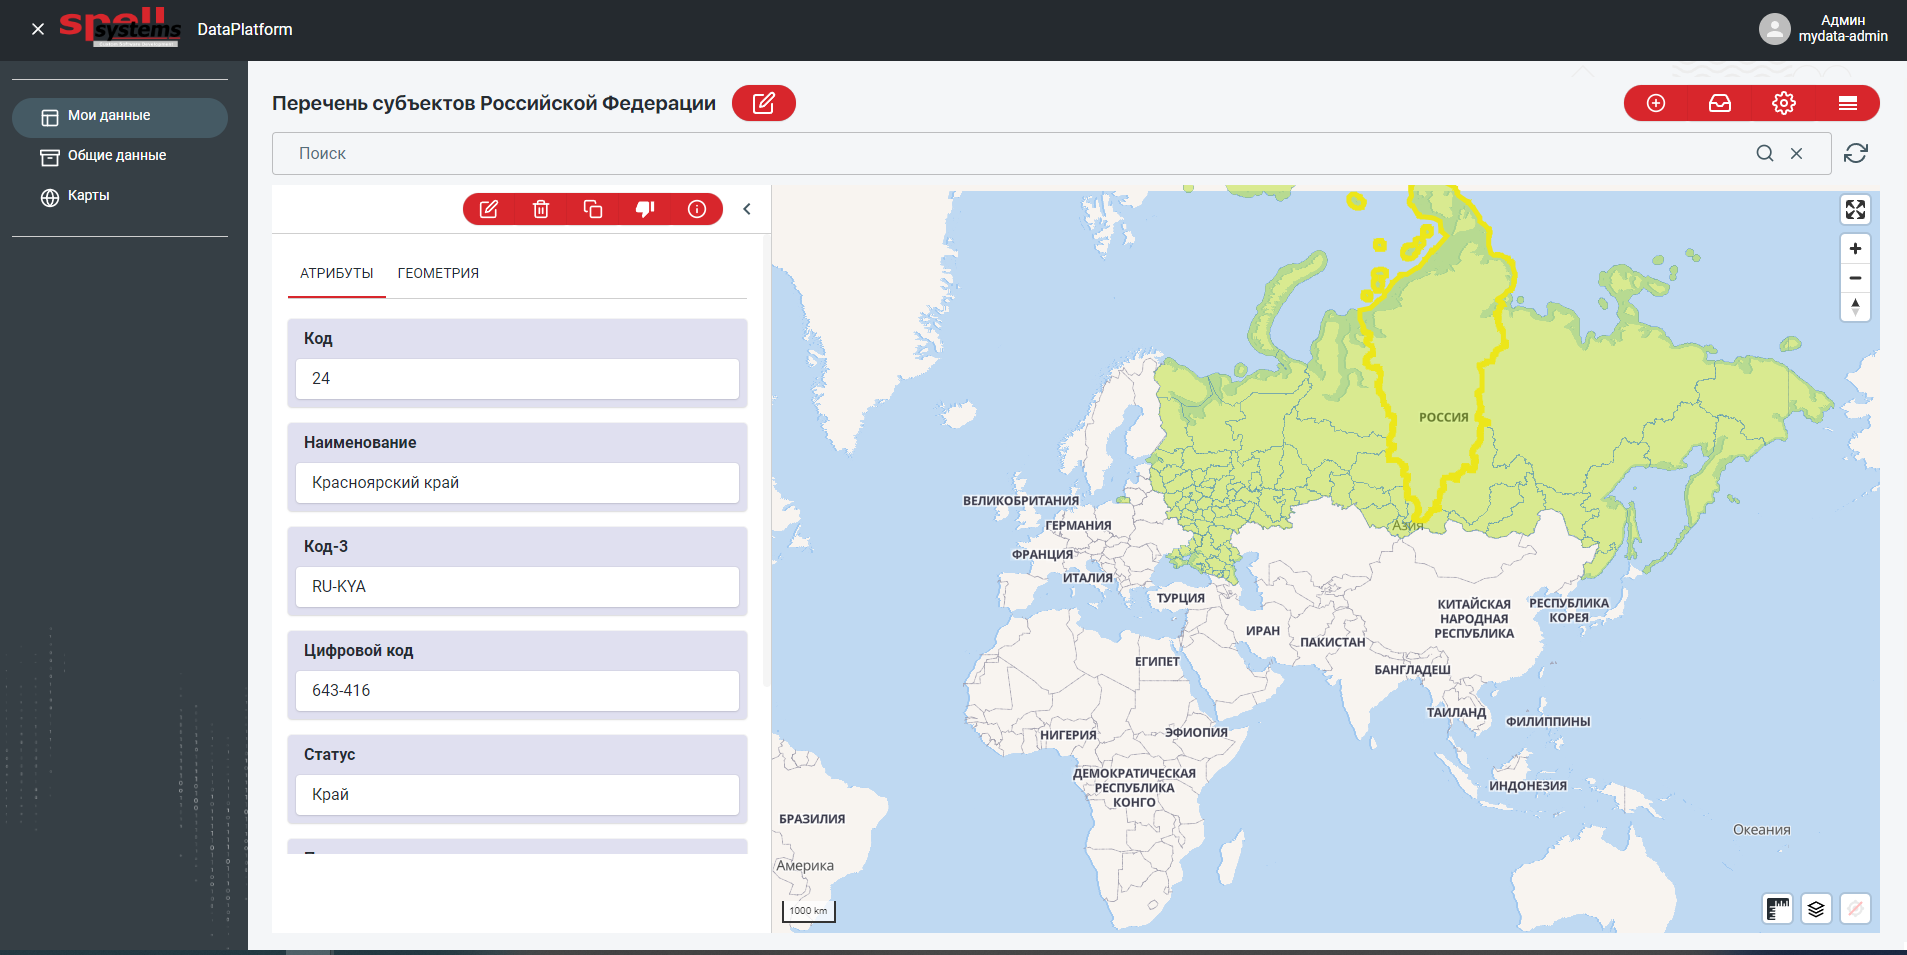Click the Наименование field Красноярский край
The width and height of the screenshot is (1907, 955).
pos(517,483)
